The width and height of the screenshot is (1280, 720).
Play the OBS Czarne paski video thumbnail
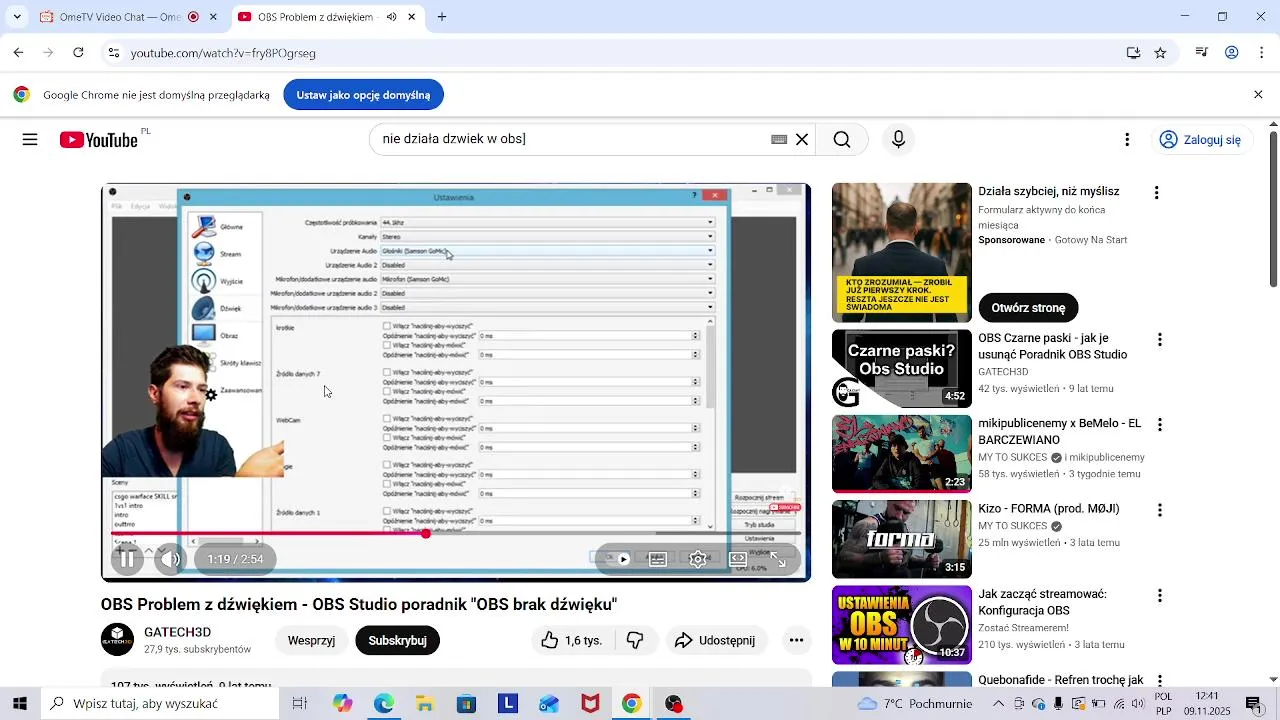click(x=902, y=369)
